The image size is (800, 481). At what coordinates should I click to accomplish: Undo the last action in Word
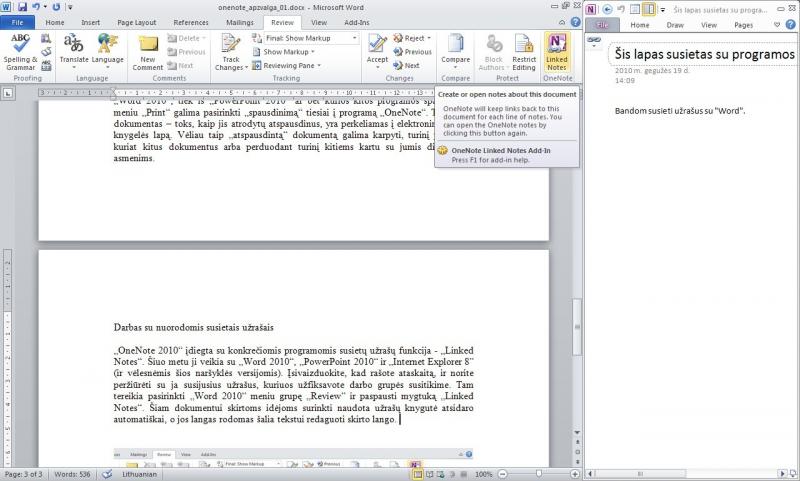[x=36, y=7]
